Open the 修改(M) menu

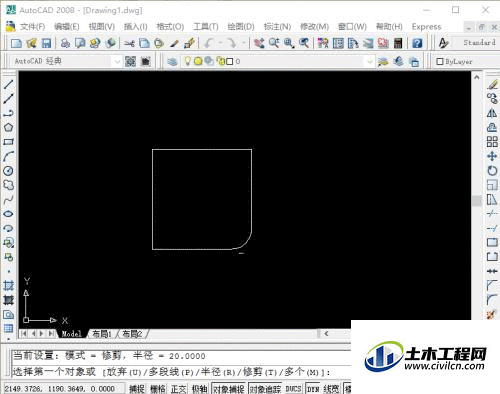coord(314,27)
